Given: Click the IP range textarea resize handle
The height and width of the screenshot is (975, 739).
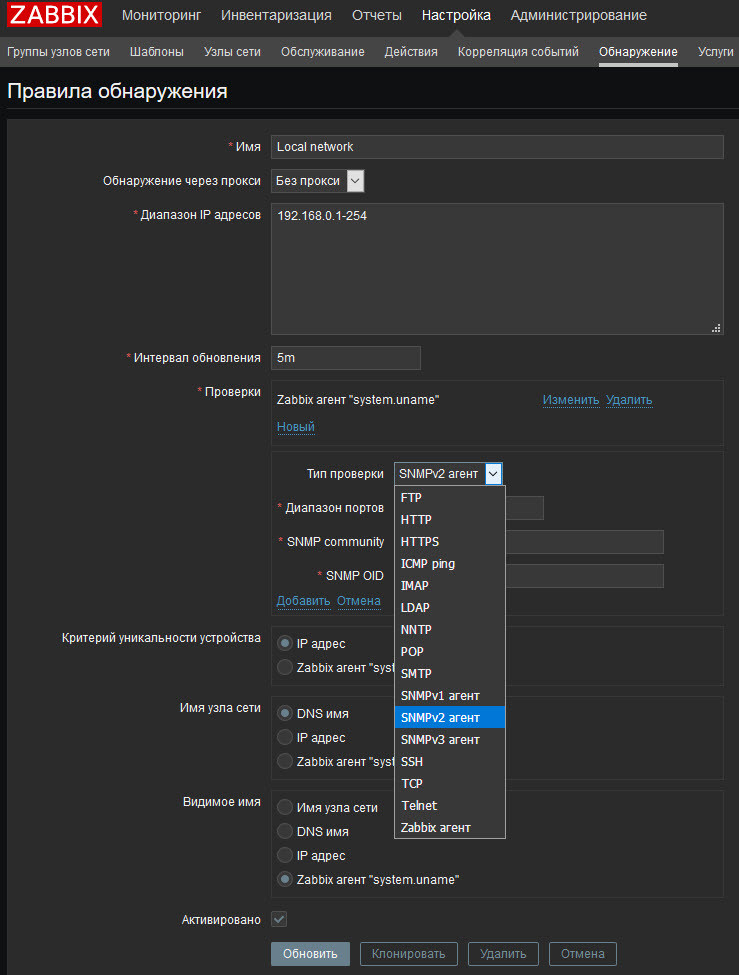Looking at the screenshot, I should pyautogui.click(x=716, y=327).
